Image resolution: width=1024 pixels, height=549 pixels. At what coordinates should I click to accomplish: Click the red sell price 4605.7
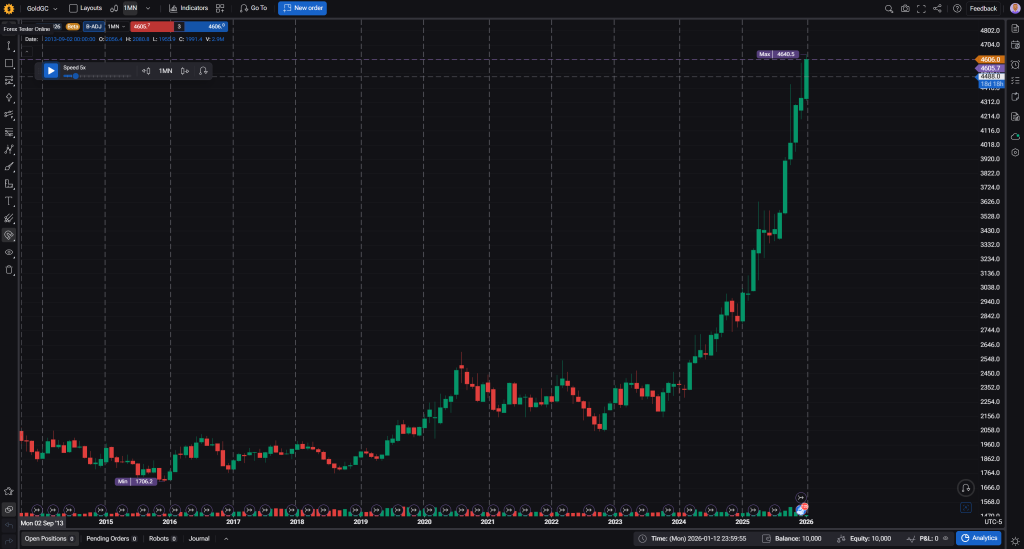(x=152, y=27)
